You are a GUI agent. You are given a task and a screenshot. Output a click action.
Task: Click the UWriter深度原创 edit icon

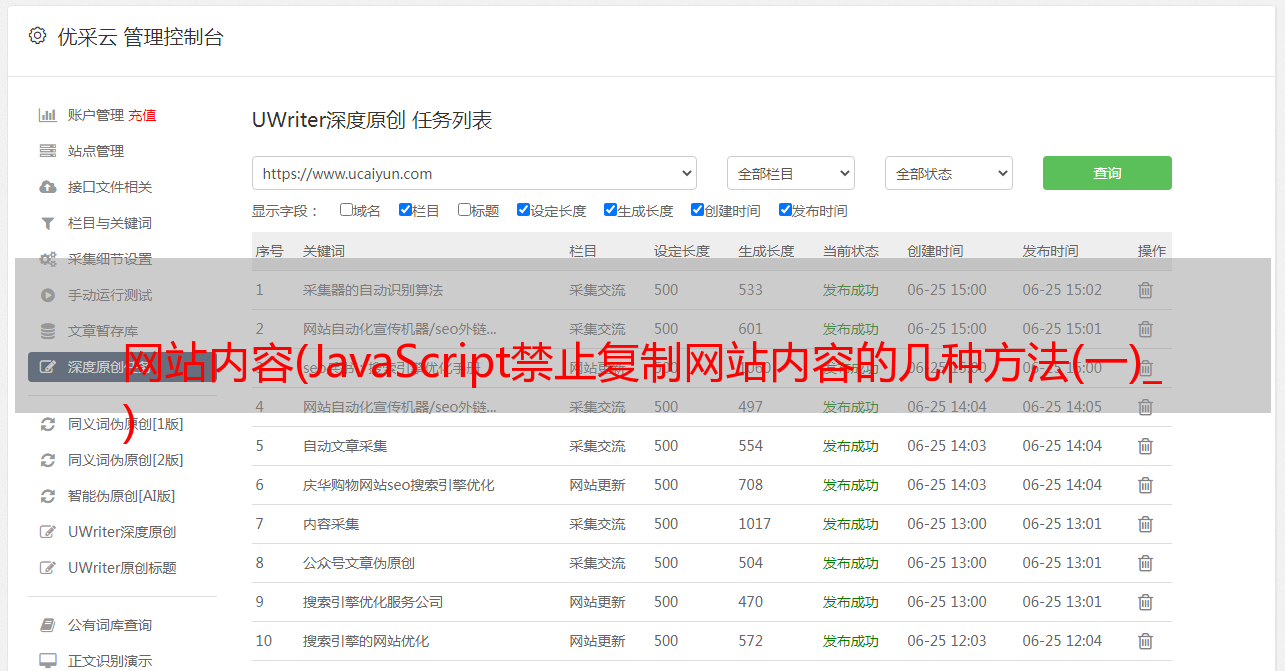click(x=47, y=532)
